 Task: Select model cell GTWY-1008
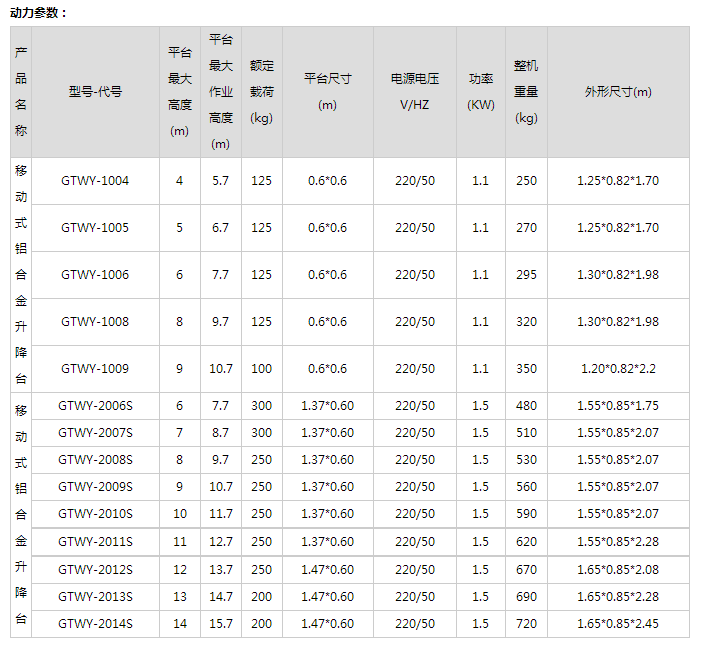(95, 322)
